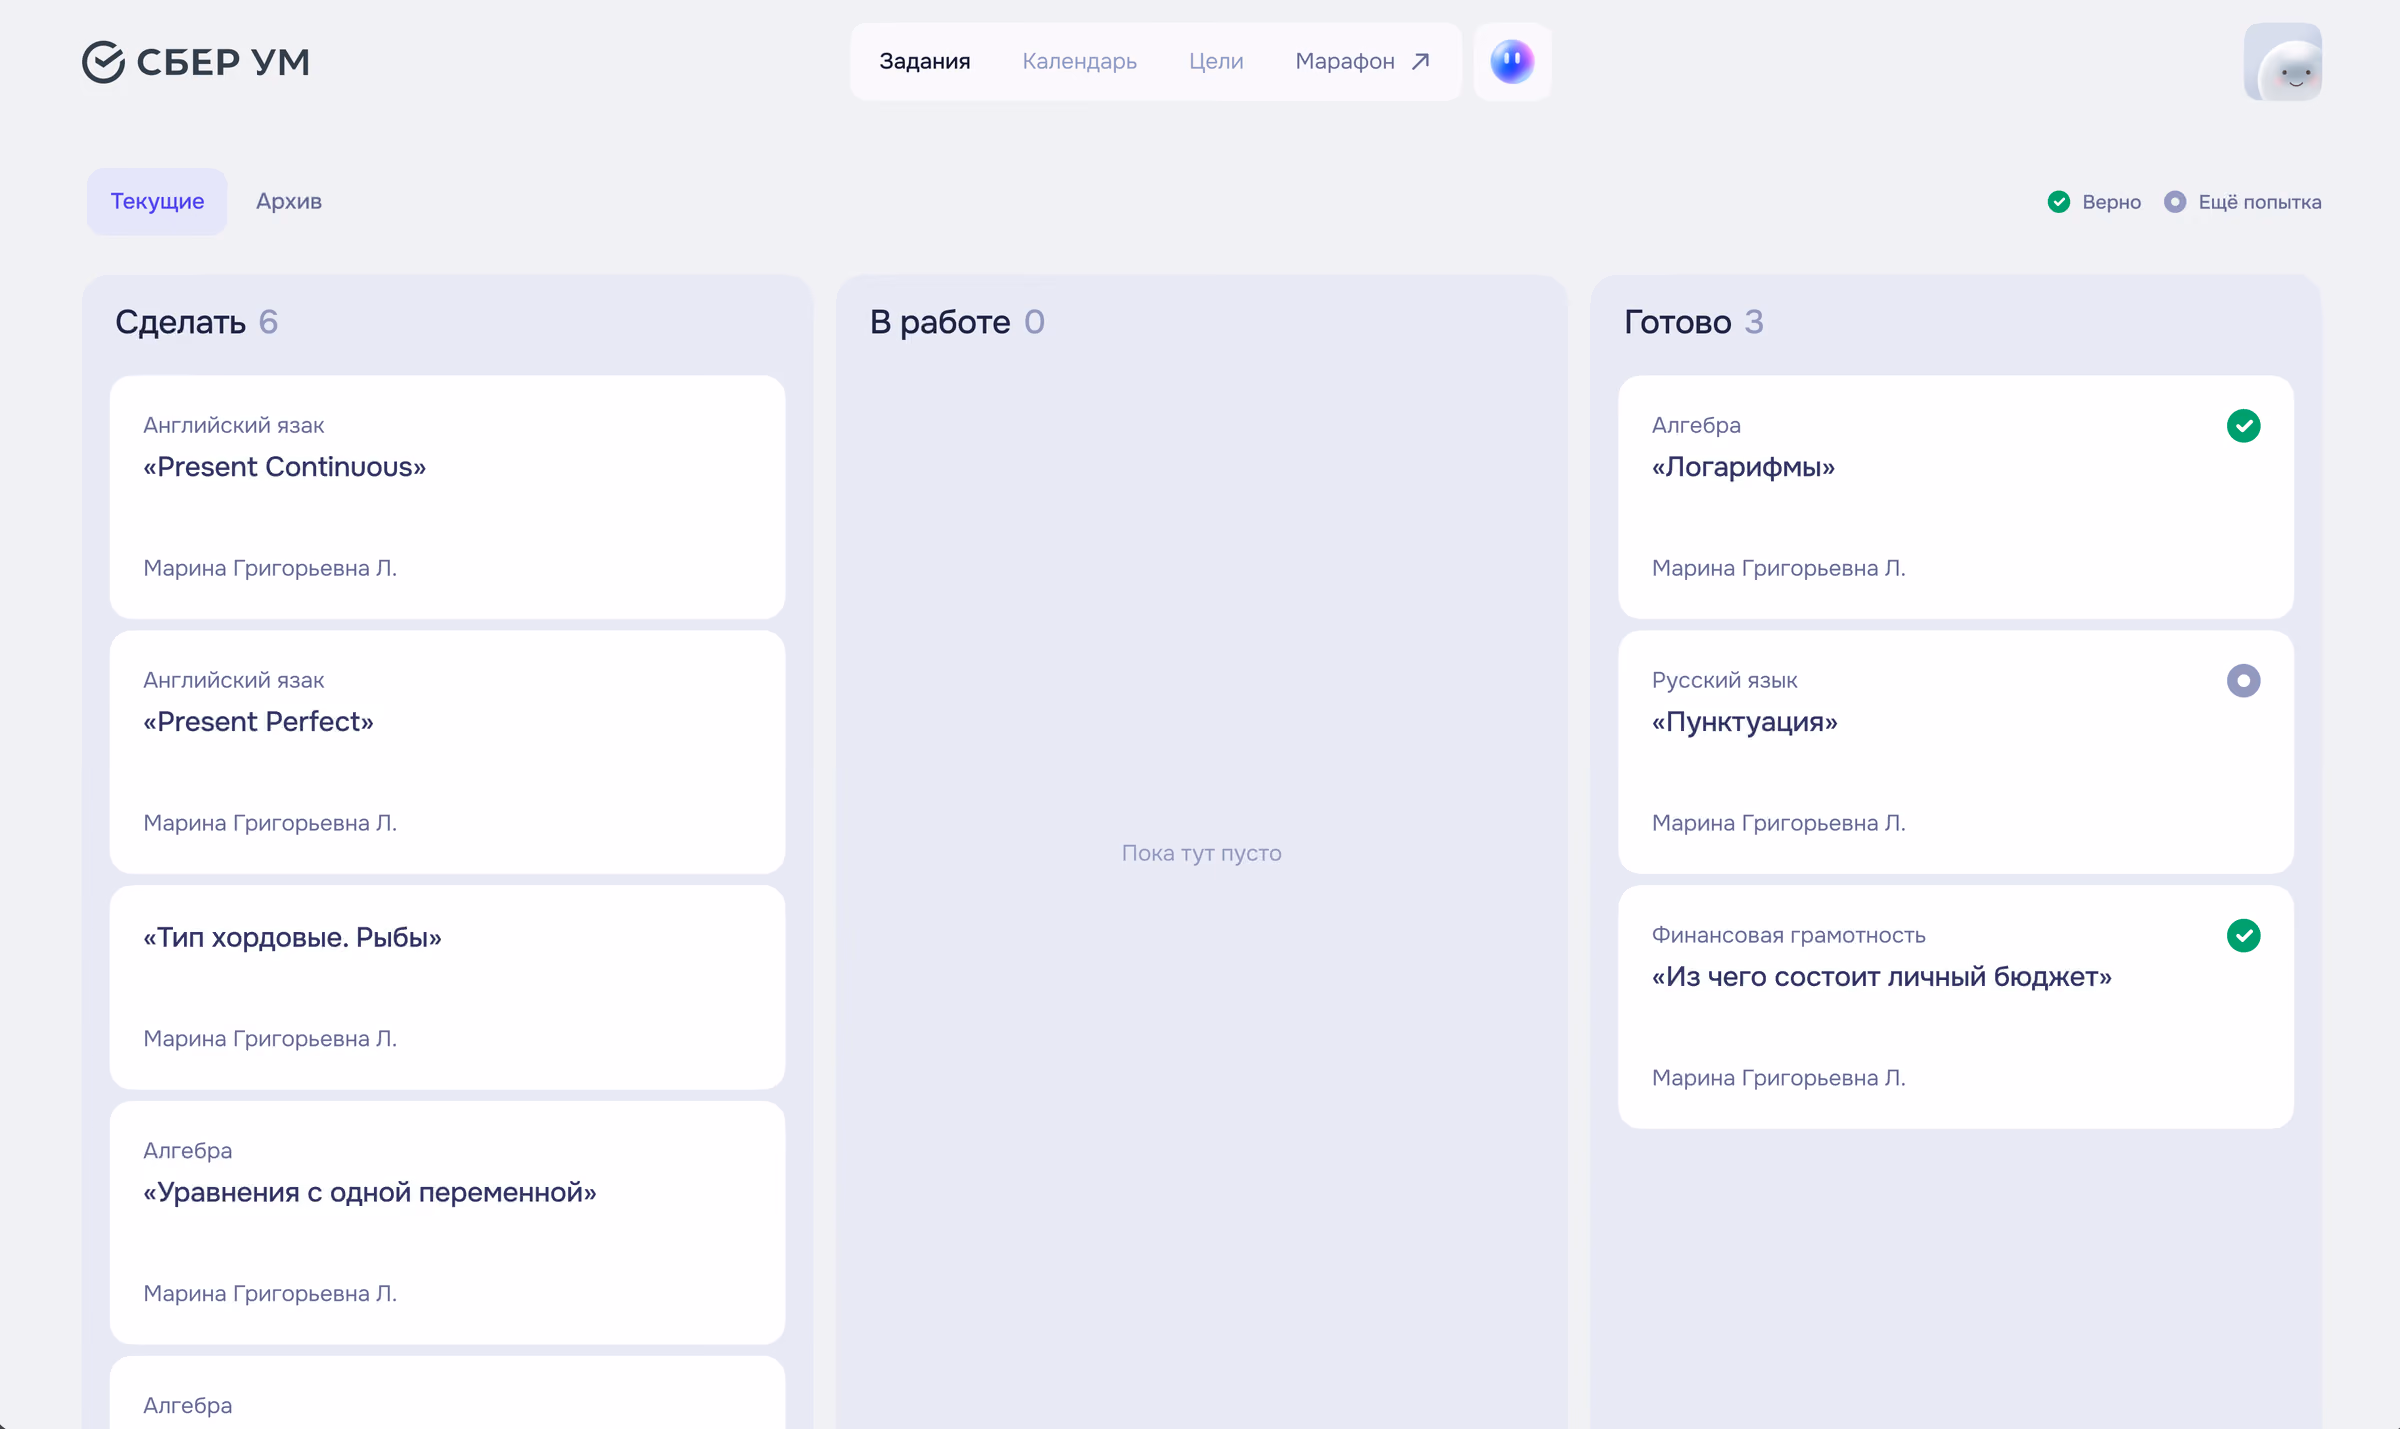Image resolution: width=2400 pixels, height=1429 pixels.
Task: Click Английский язык label above Present Continuous
Action: pyautogui.click(x=233, y=425)
